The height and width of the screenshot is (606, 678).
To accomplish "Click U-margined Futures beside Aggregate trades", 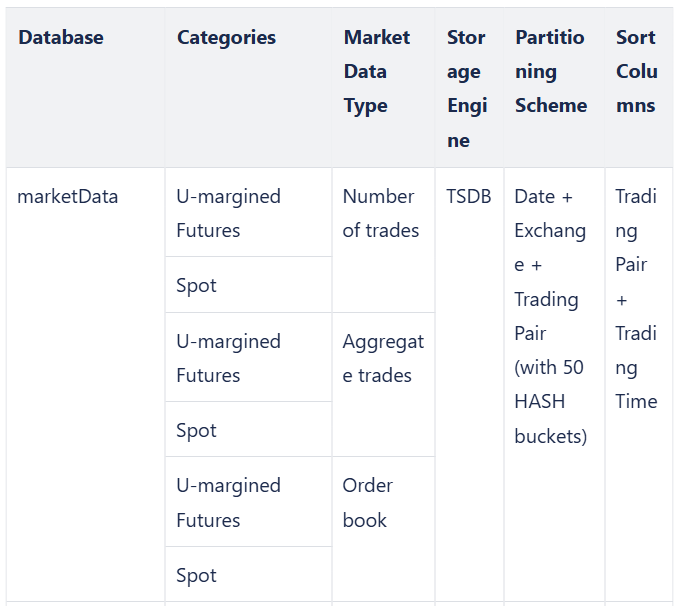I will click(228, 359).
